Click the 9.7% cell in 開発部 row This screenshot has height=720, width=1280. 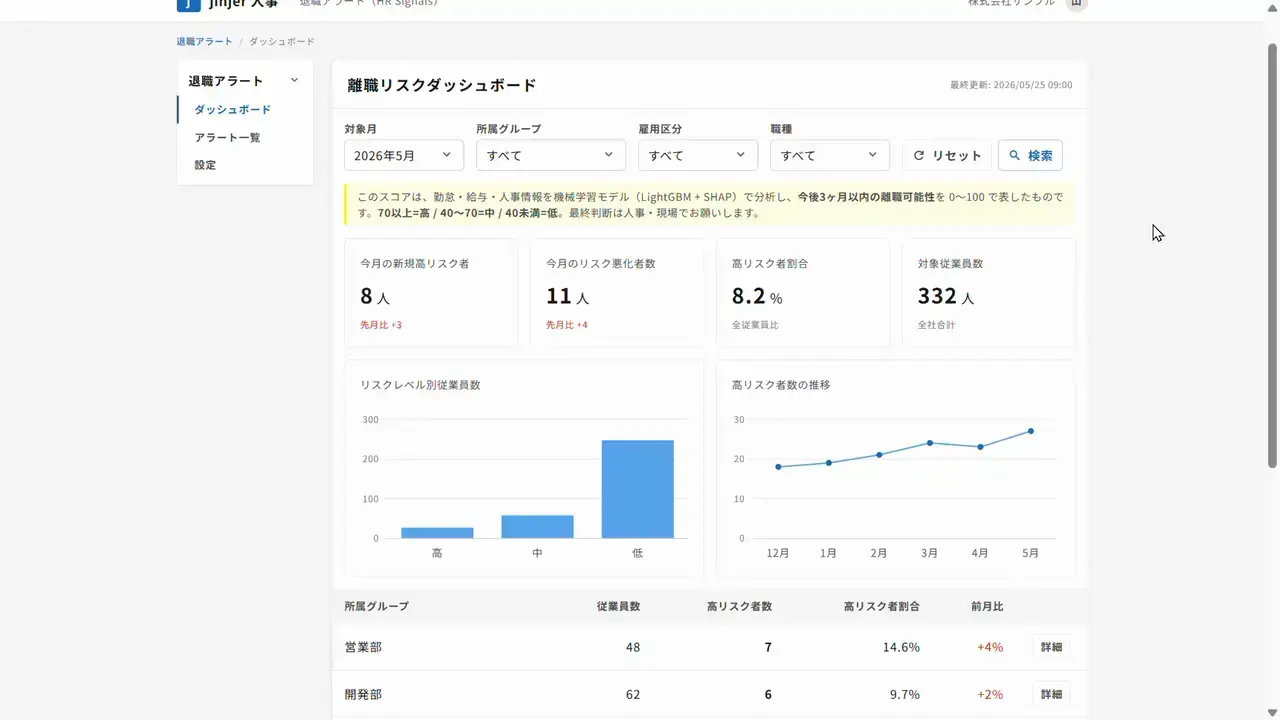coord(904,694)
